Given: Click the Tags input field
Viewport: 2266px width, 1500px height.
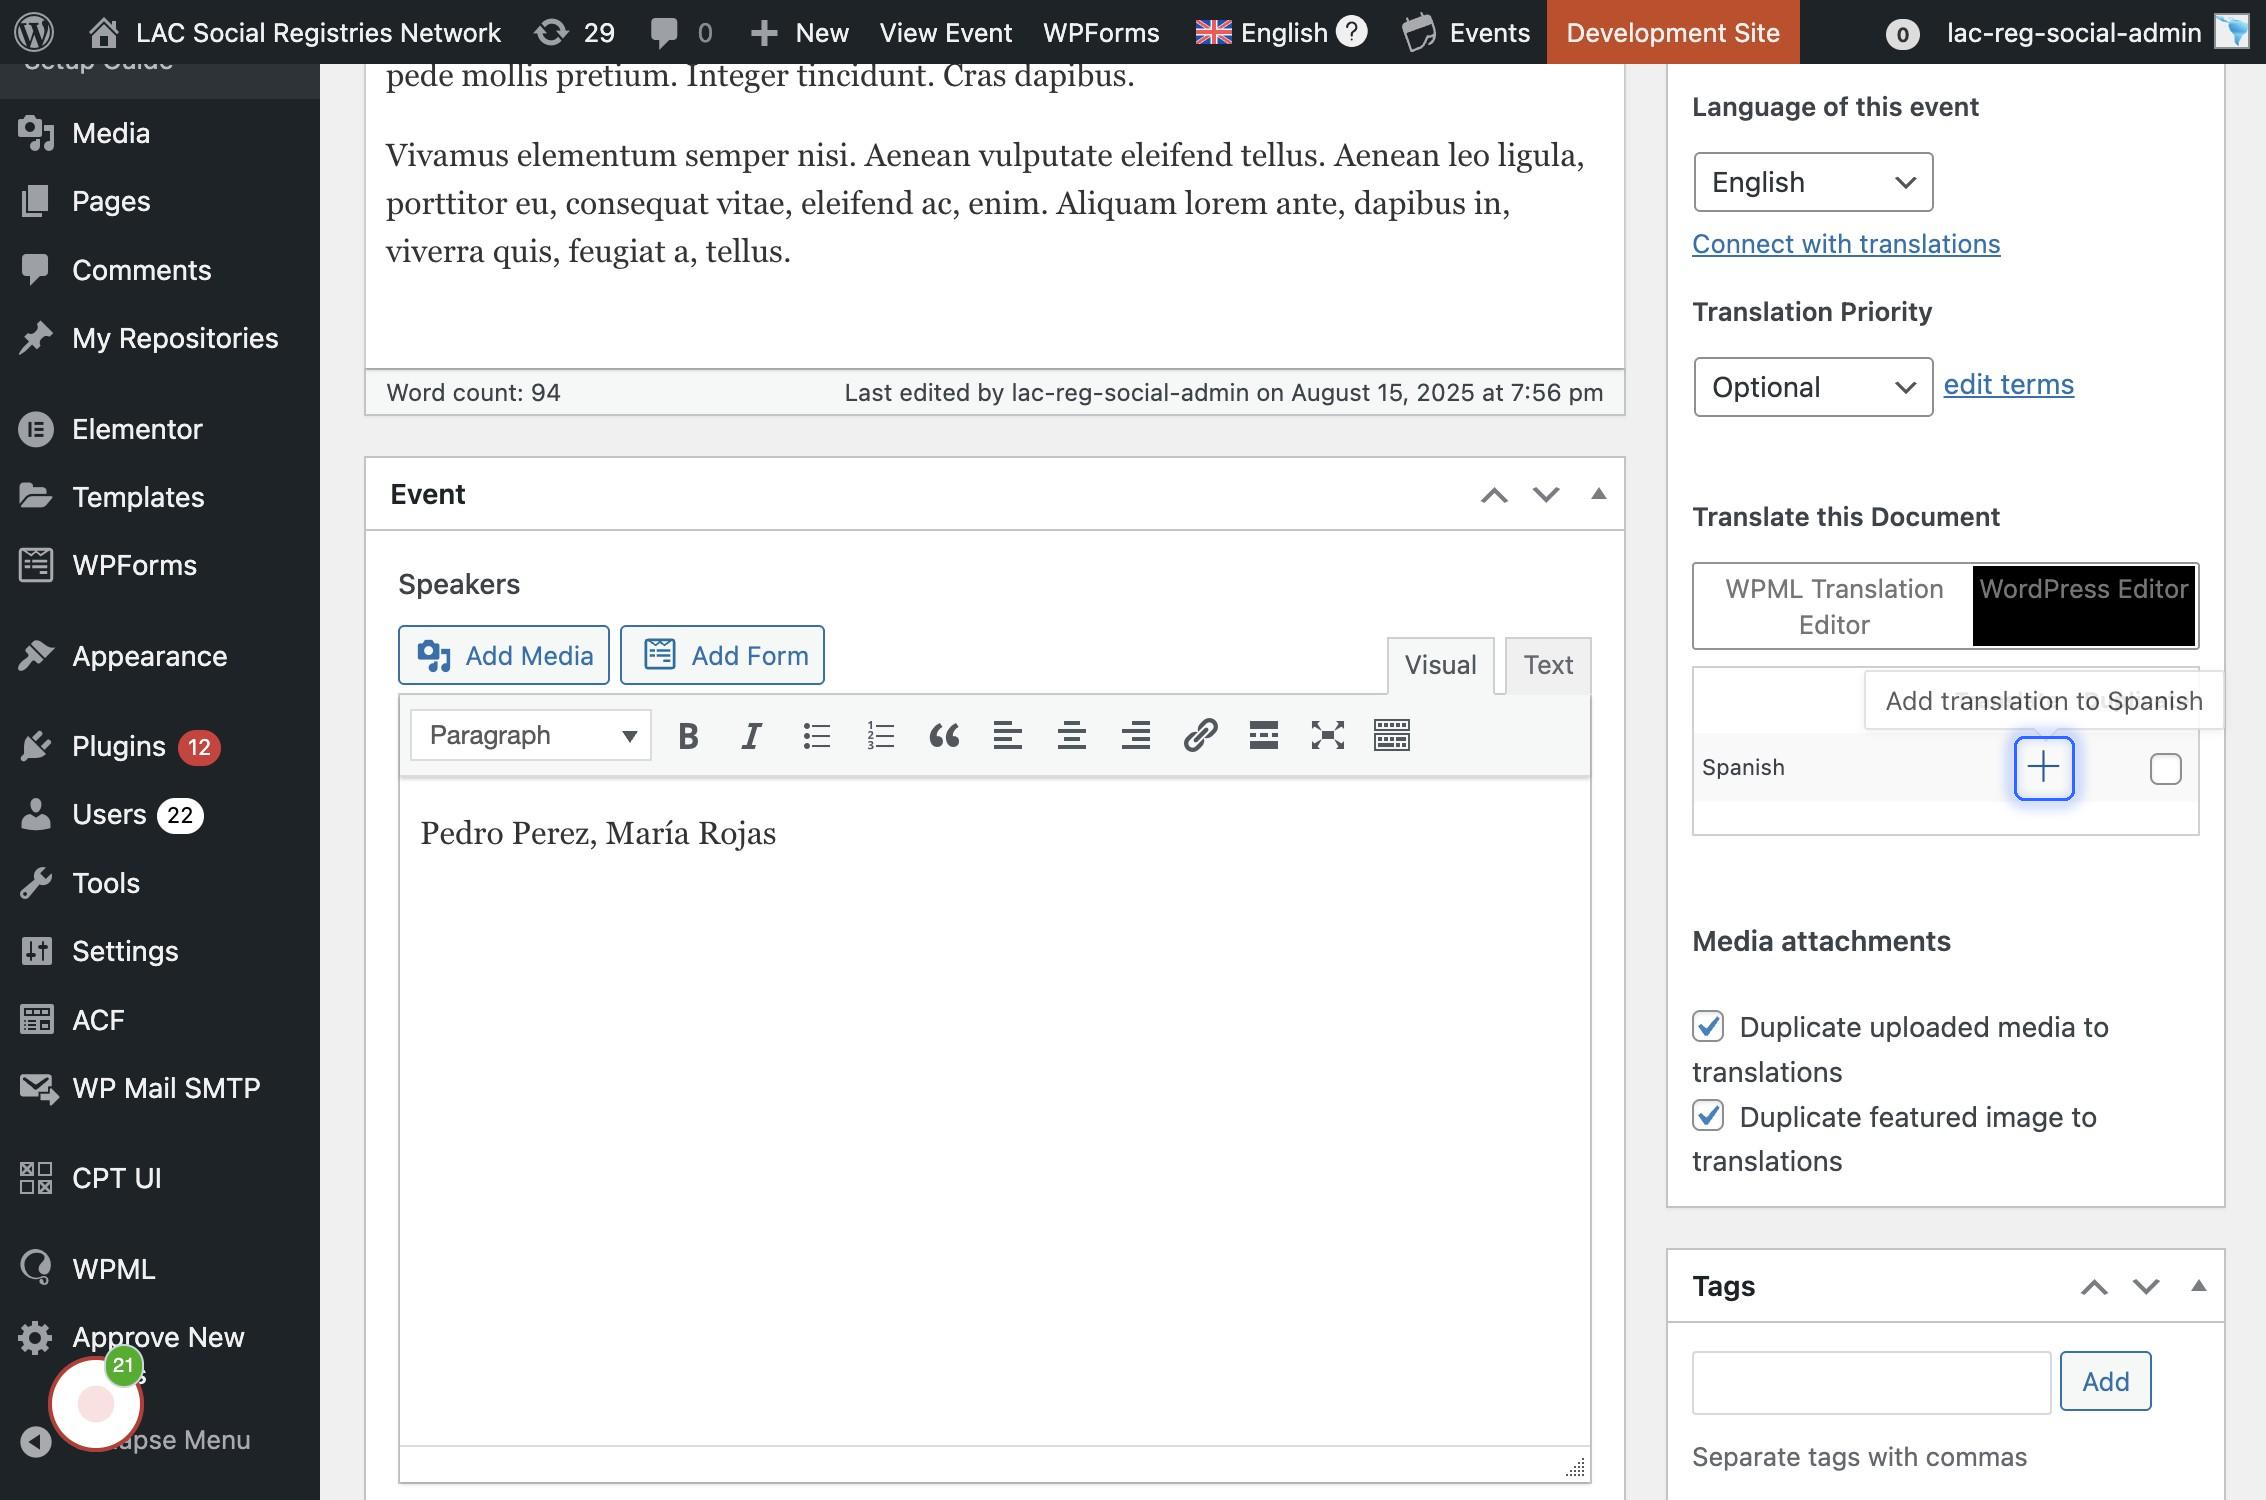Looking at the screenshot, I should pyautogui.click(x=1870, y=1382).
